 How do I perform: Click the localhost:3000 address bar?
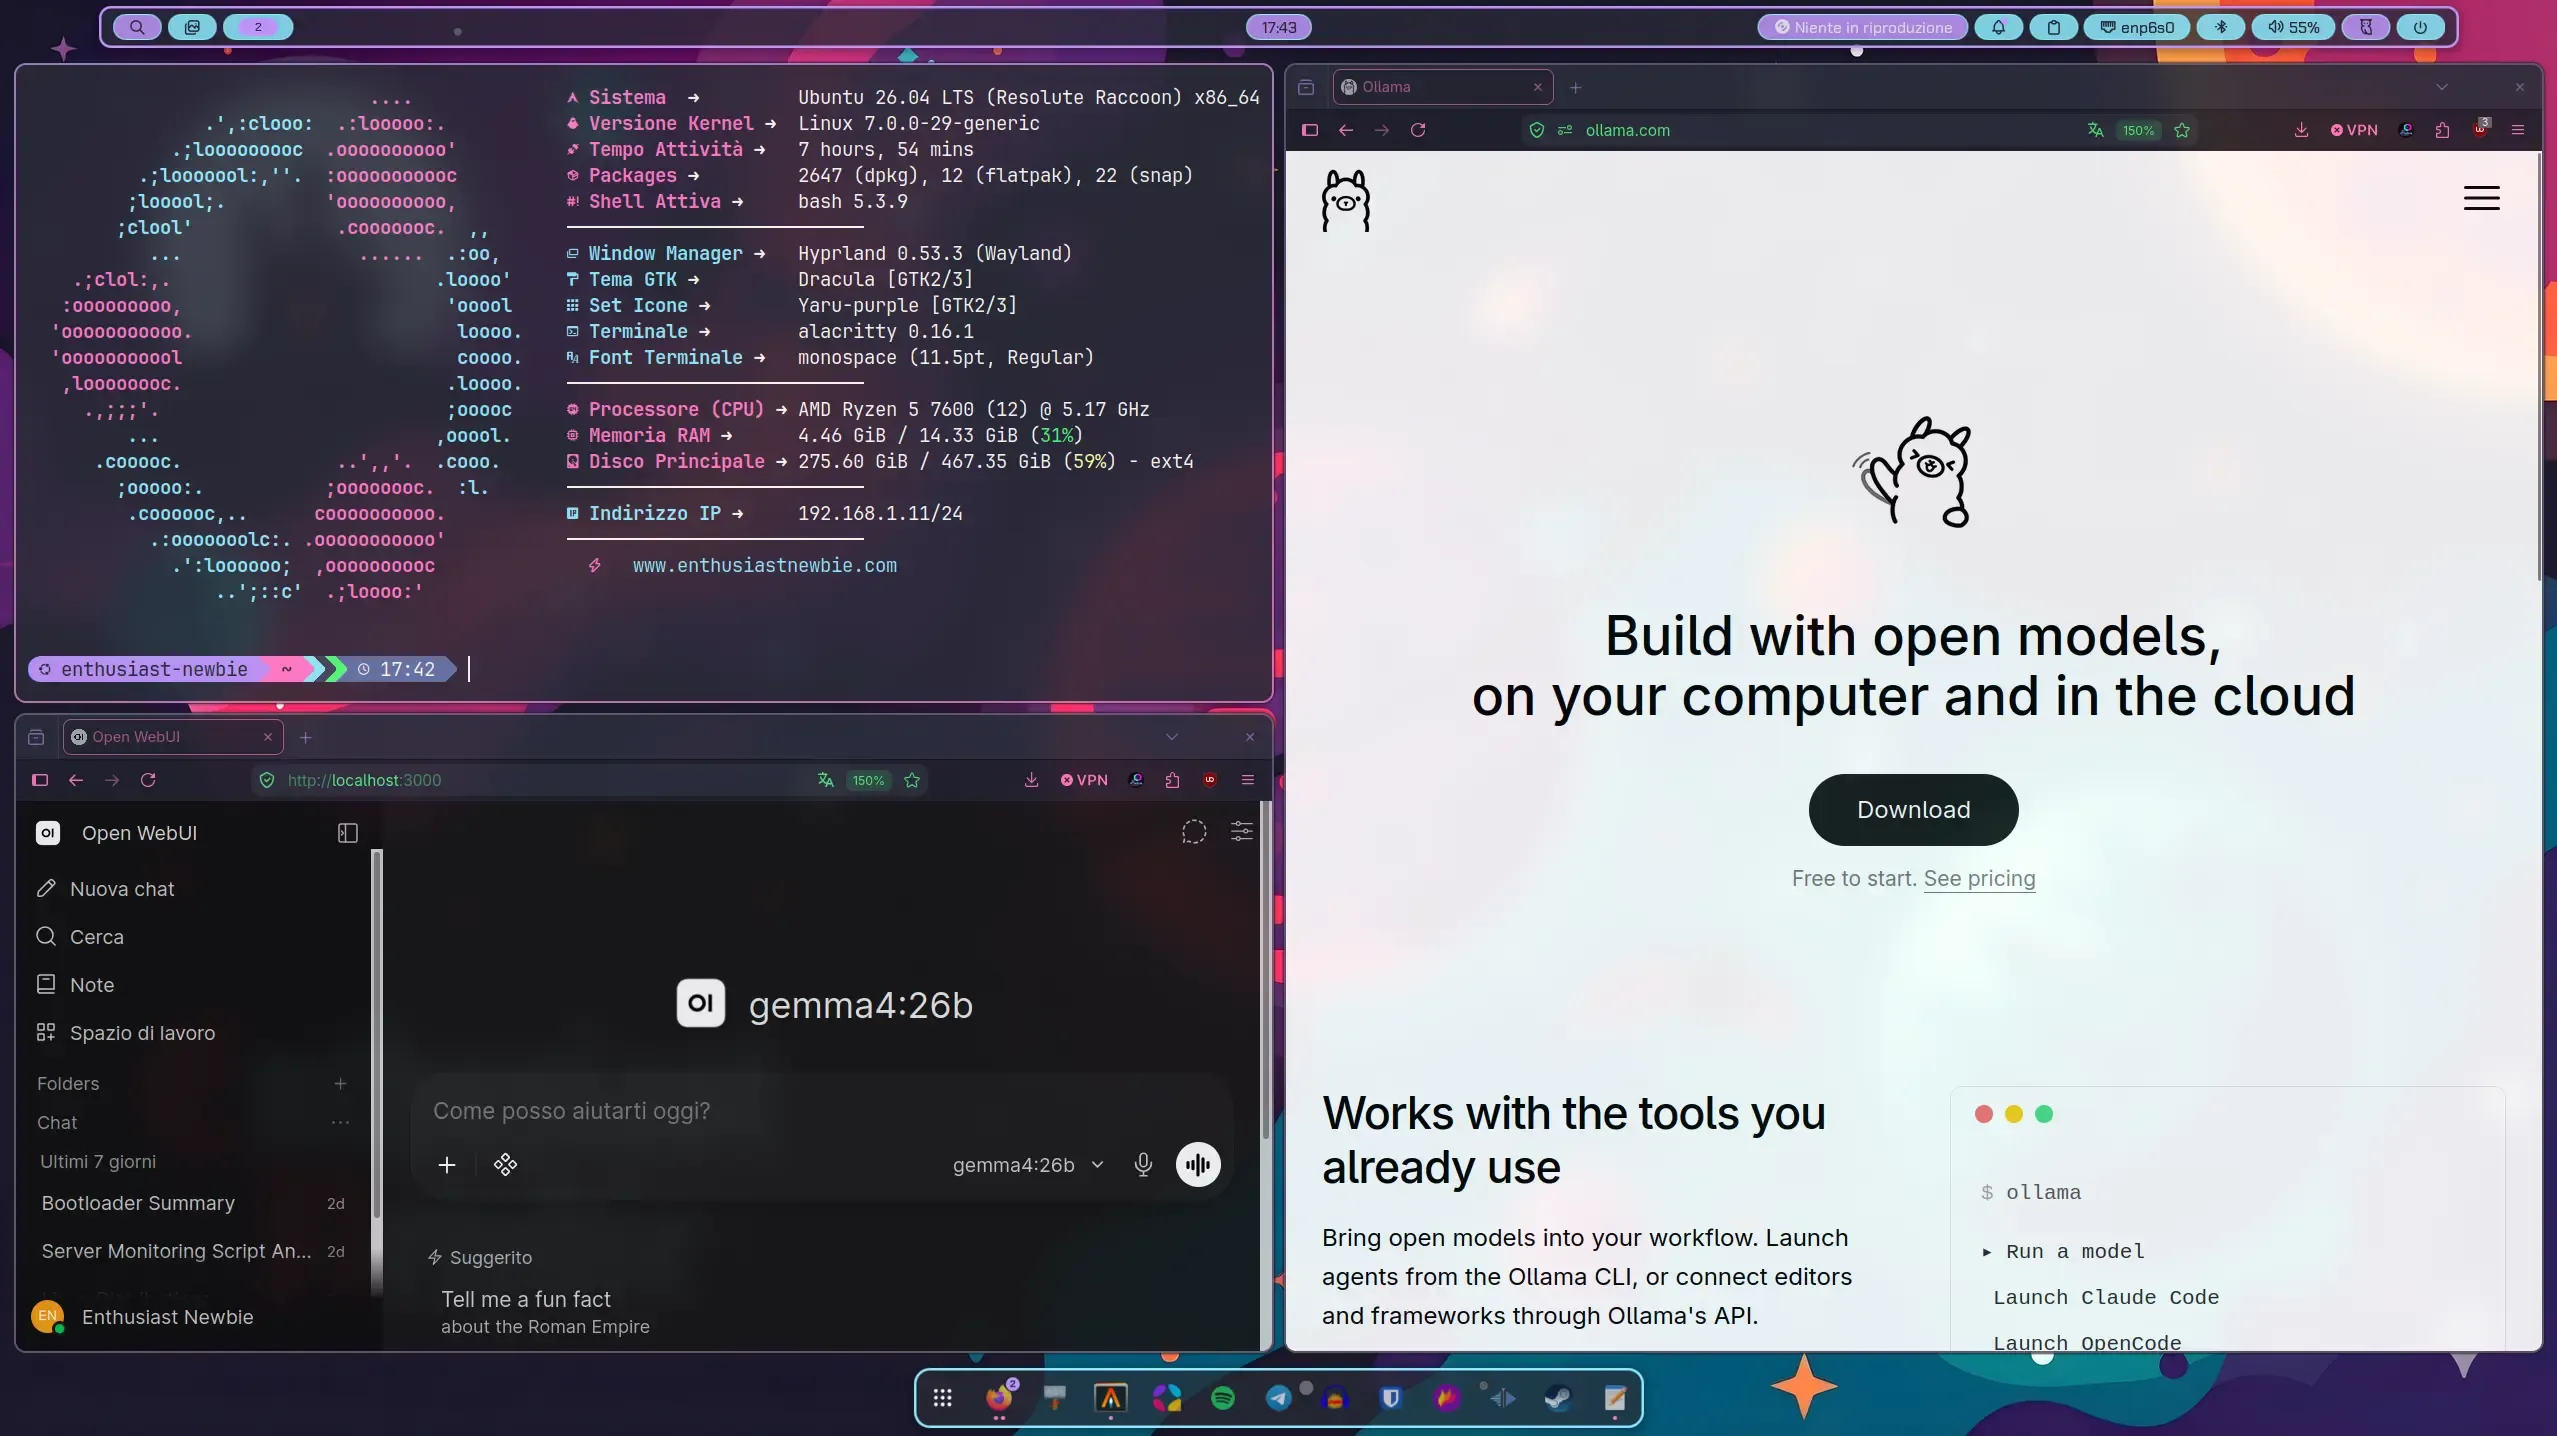(x=590, y=780)
